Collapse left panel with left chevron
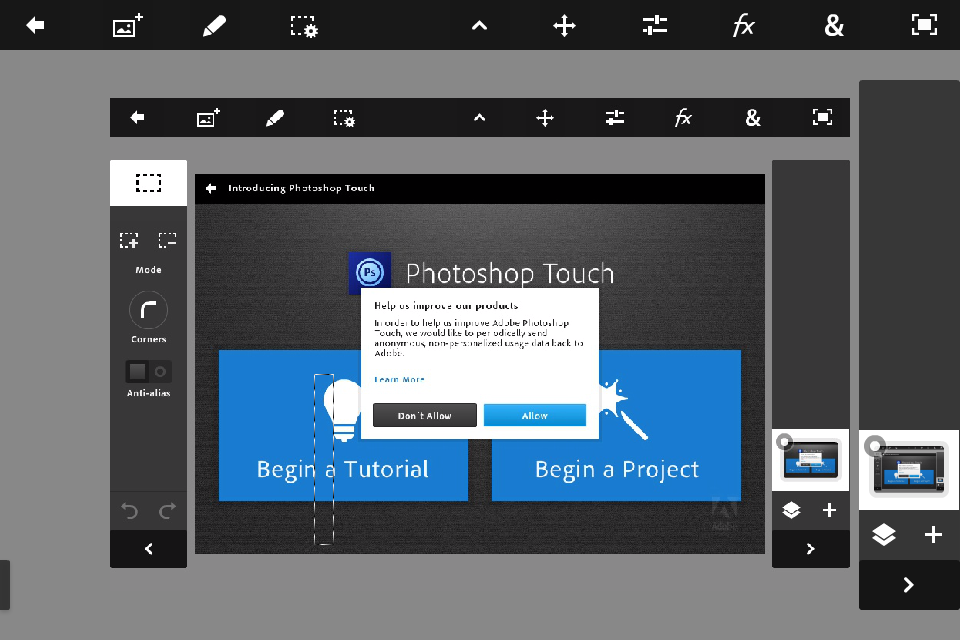The image size is (960, 640). click(148, 549)
